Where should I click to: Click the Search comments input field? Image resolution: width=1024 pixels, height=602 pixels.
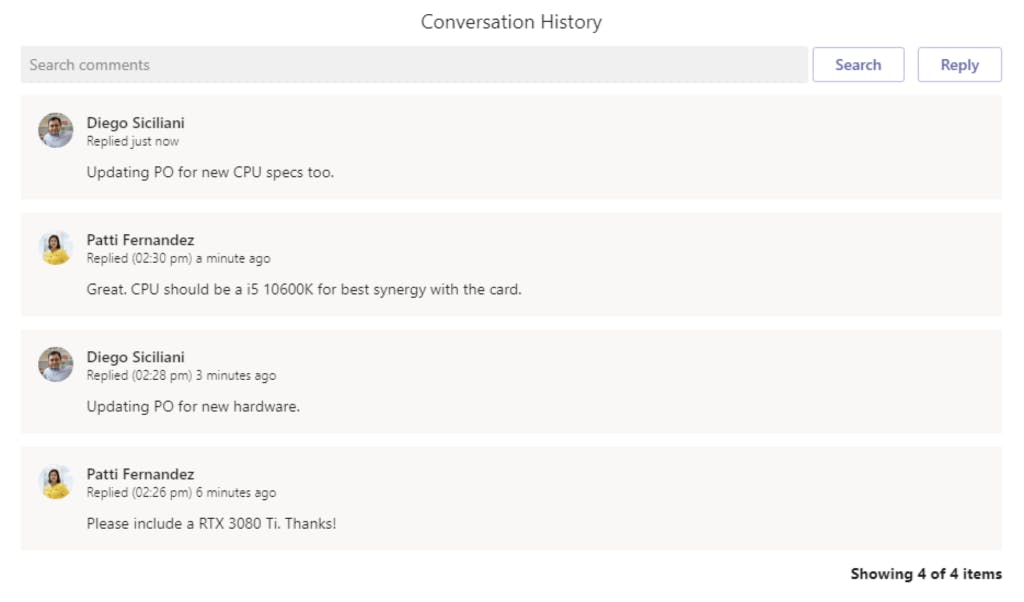(414, 65)
